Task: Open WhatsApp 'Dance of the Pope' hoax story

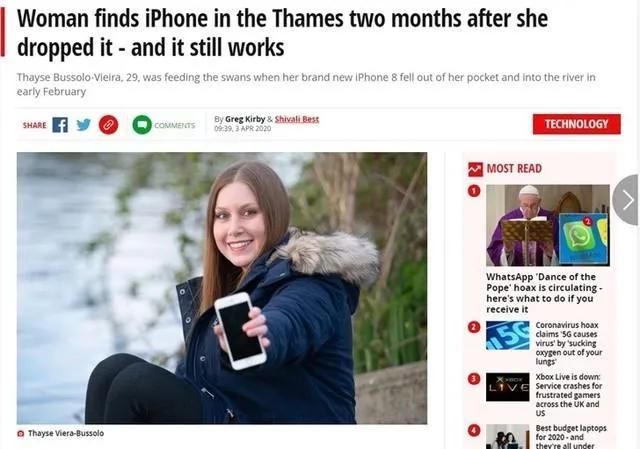Action: click(x=544, y=293)
